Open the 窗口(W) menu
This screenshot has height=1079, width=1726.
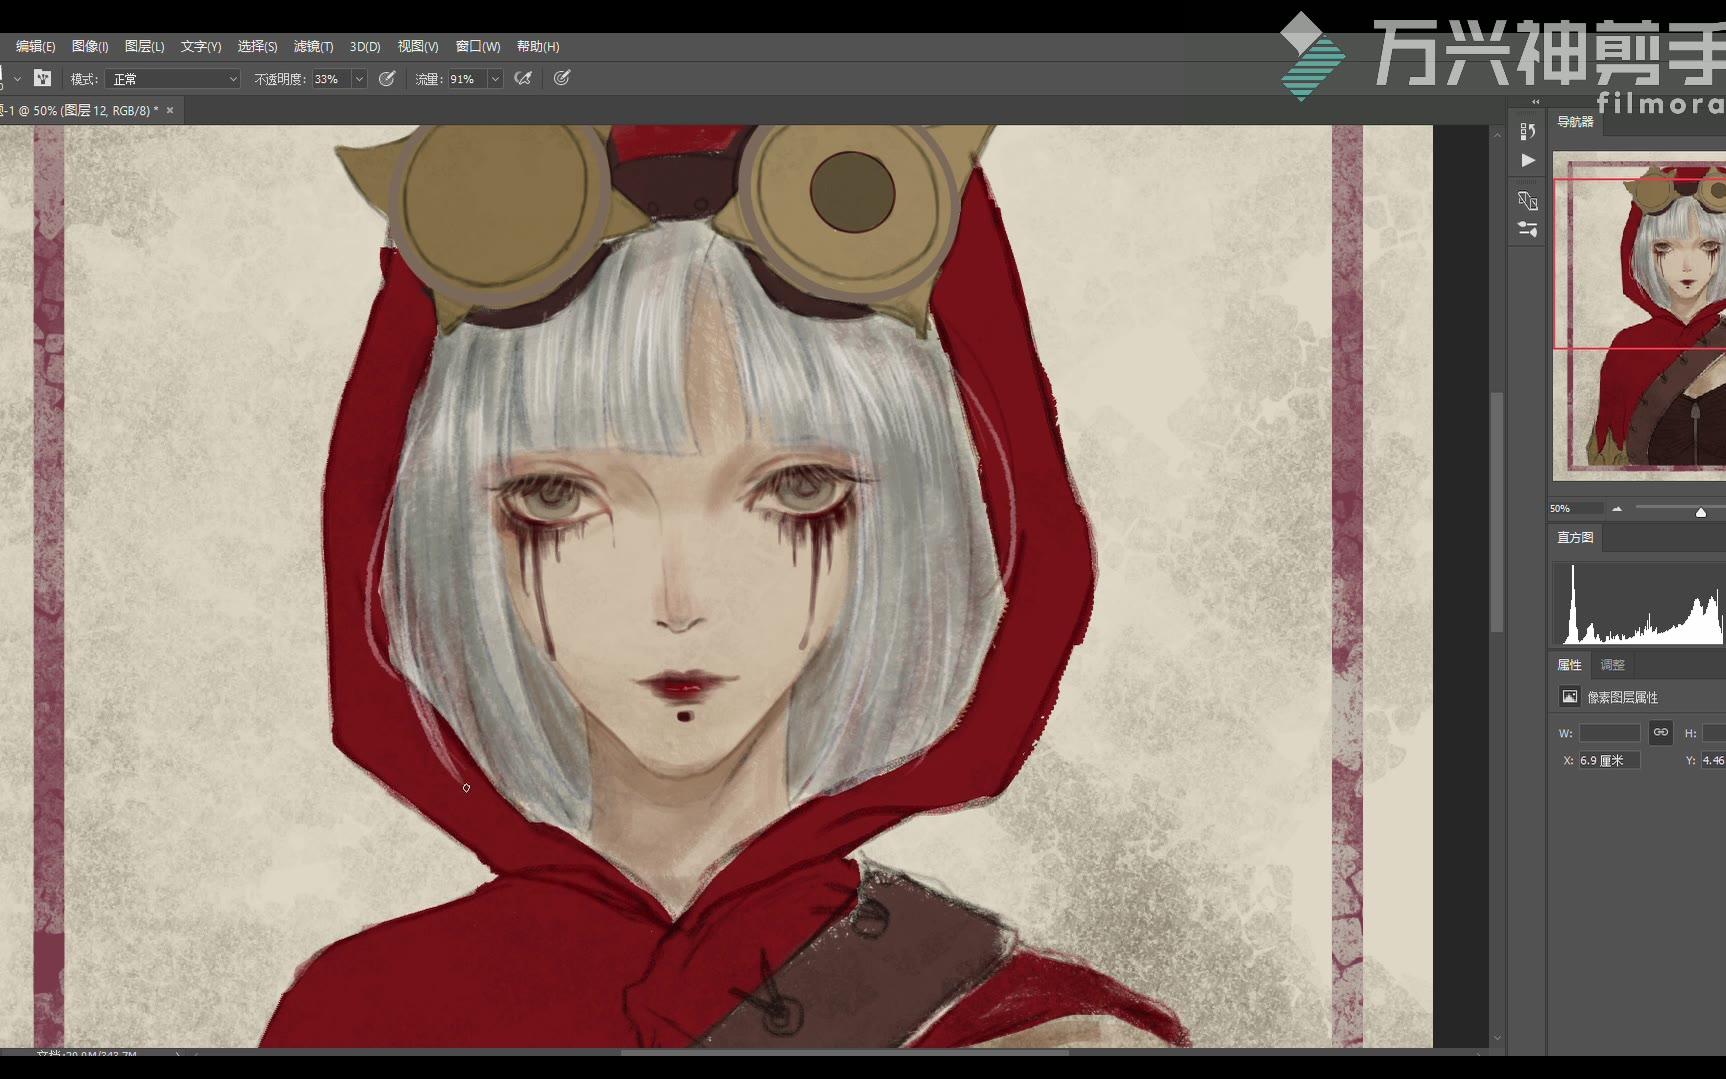tap(478, 46)
